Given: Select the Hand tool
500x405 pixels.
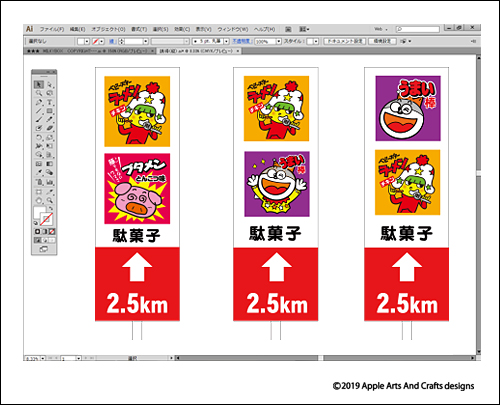Looking at the screenshot, I should coord(39,200).
